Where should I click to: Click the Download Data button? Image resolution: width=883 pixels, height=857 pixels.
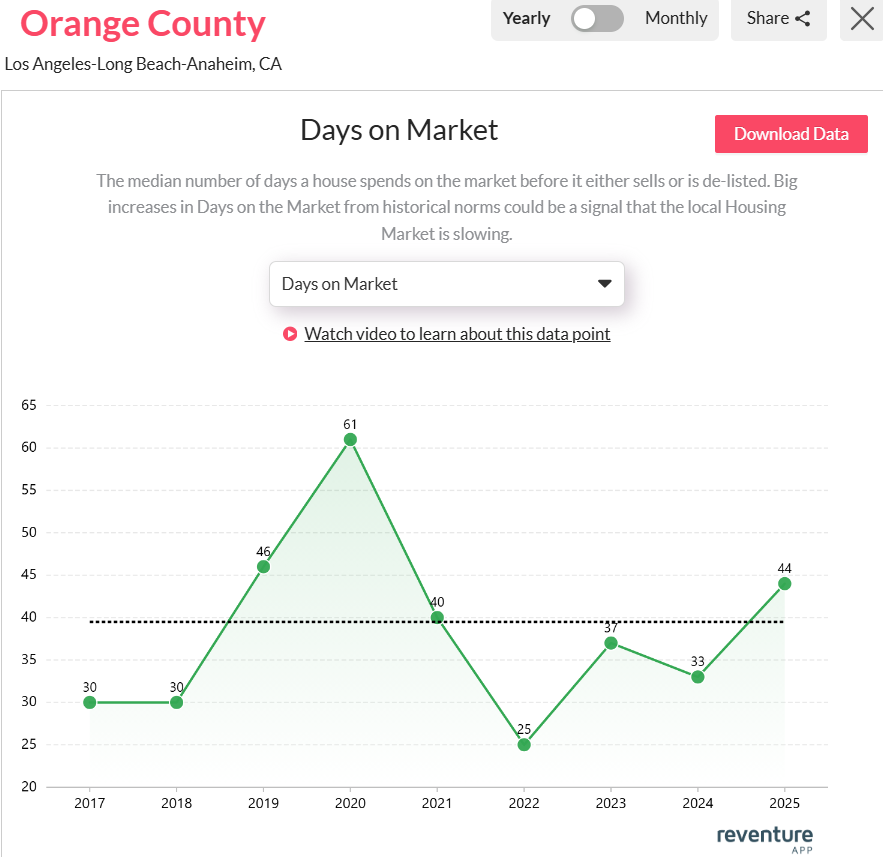[x=791, y=134]
